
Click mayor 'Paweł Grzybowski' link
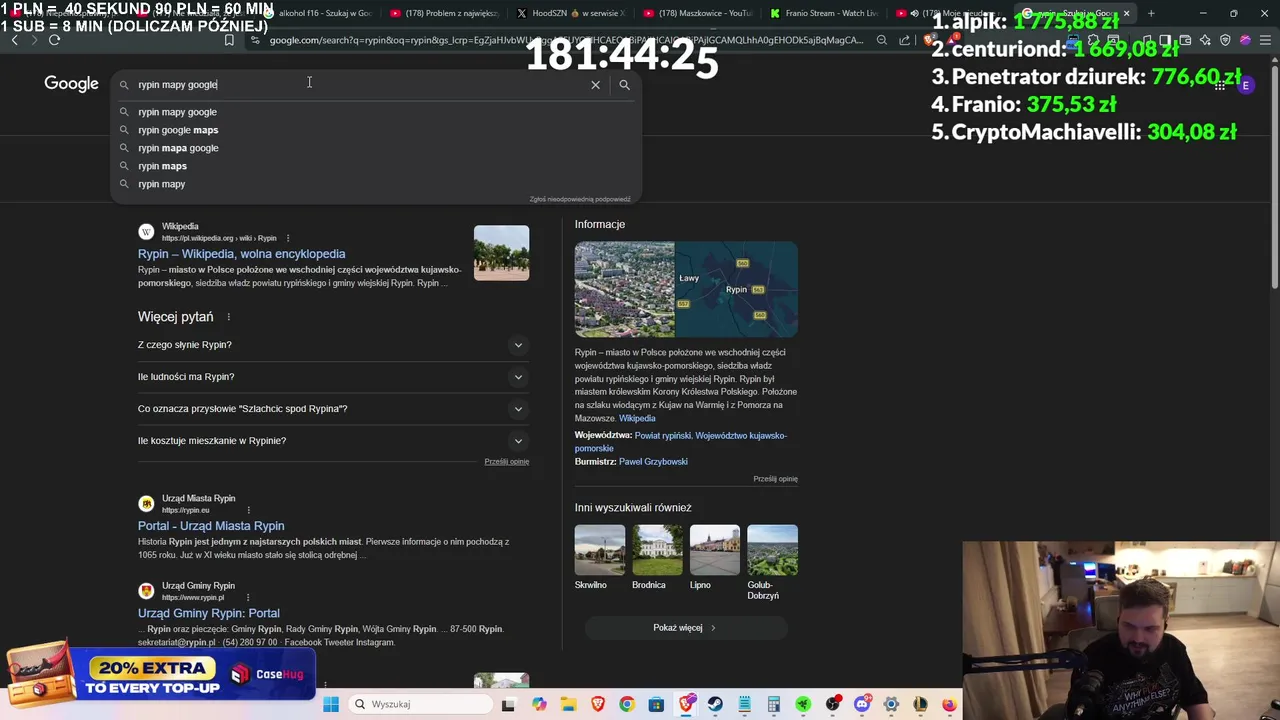pyautogui.click(x=653, y=462)
